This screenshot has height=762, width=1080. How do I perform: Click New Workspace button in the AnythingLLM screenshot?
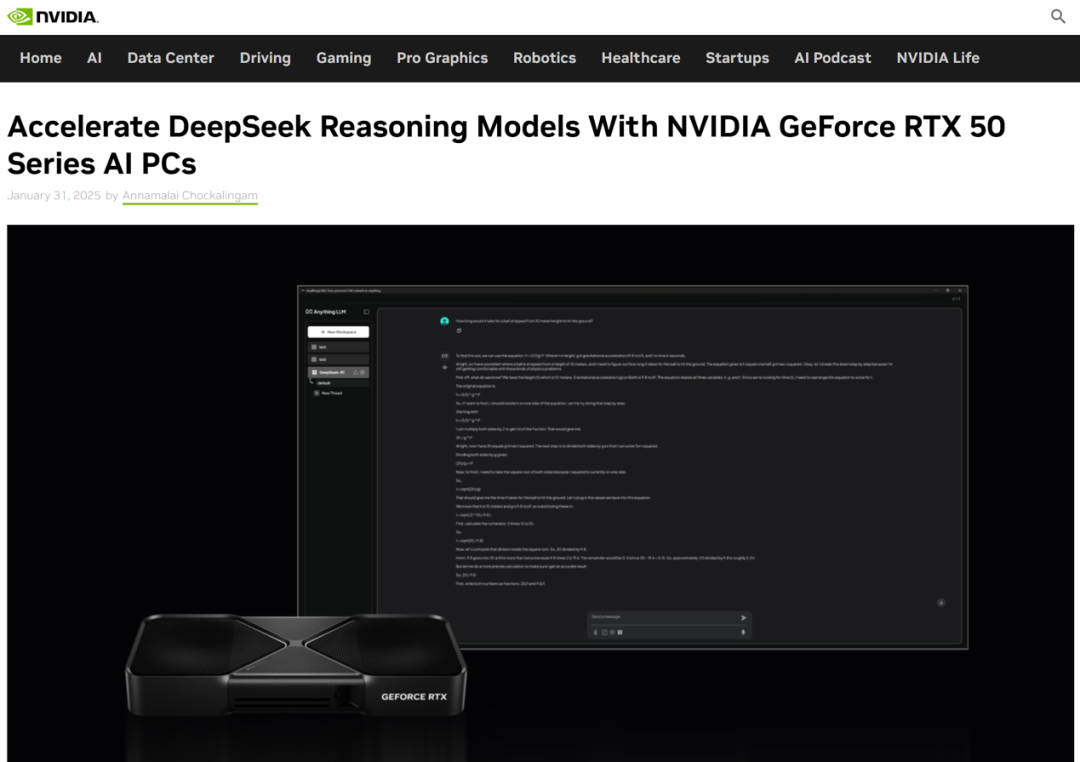[x=338, y=332]
